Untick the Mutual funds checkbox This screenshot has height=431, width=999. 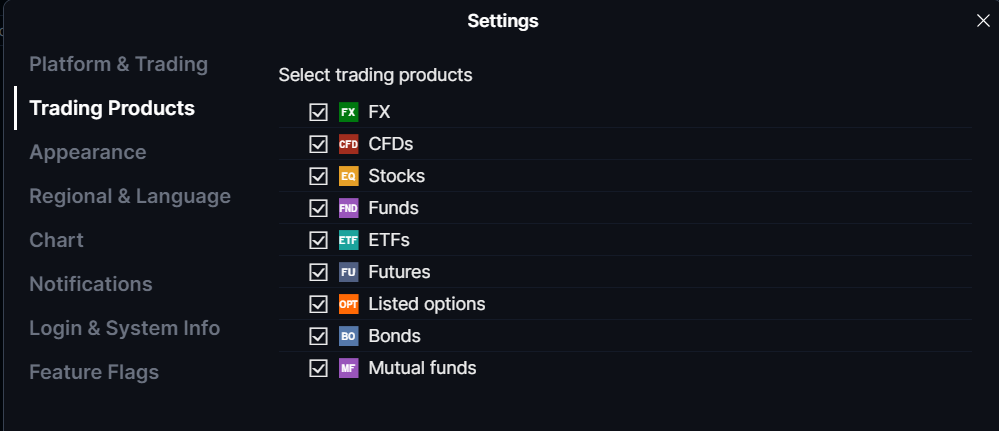click(319, 368)
